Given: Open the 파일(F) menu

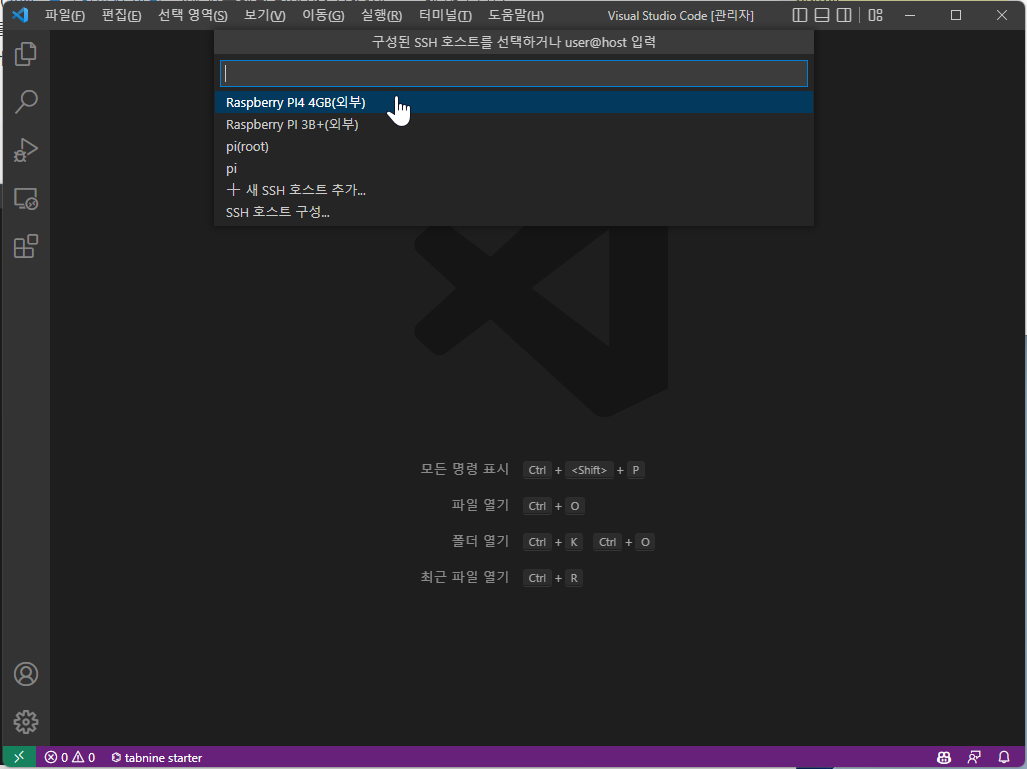Looking at the screenshot, I should pos(64,15).
